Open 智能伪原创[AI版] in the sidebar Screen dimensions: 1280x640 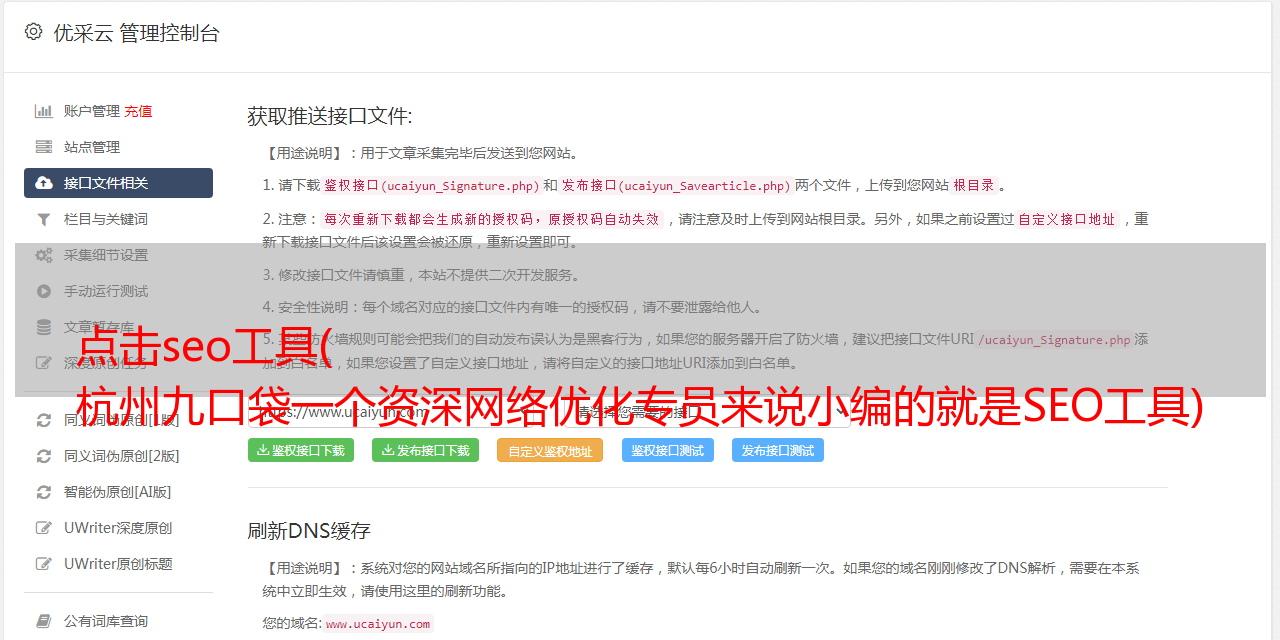pyautogui.click(x=118, y=492)
